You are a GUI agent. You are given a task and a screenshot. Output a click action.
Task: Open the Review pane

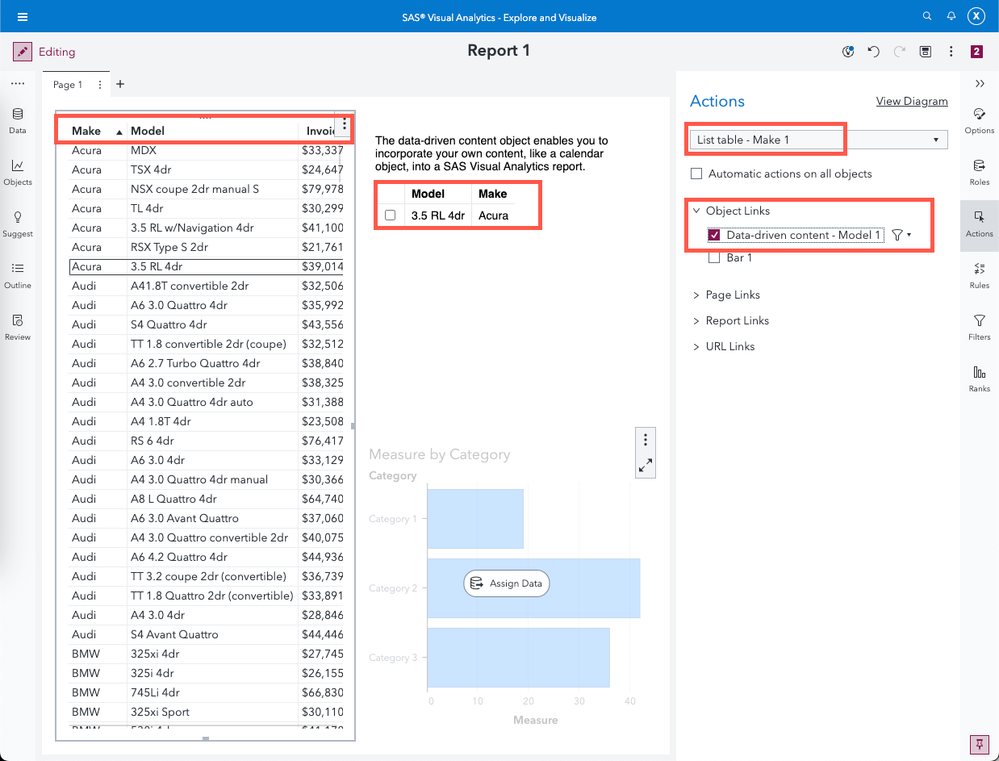tap(17, 328)
